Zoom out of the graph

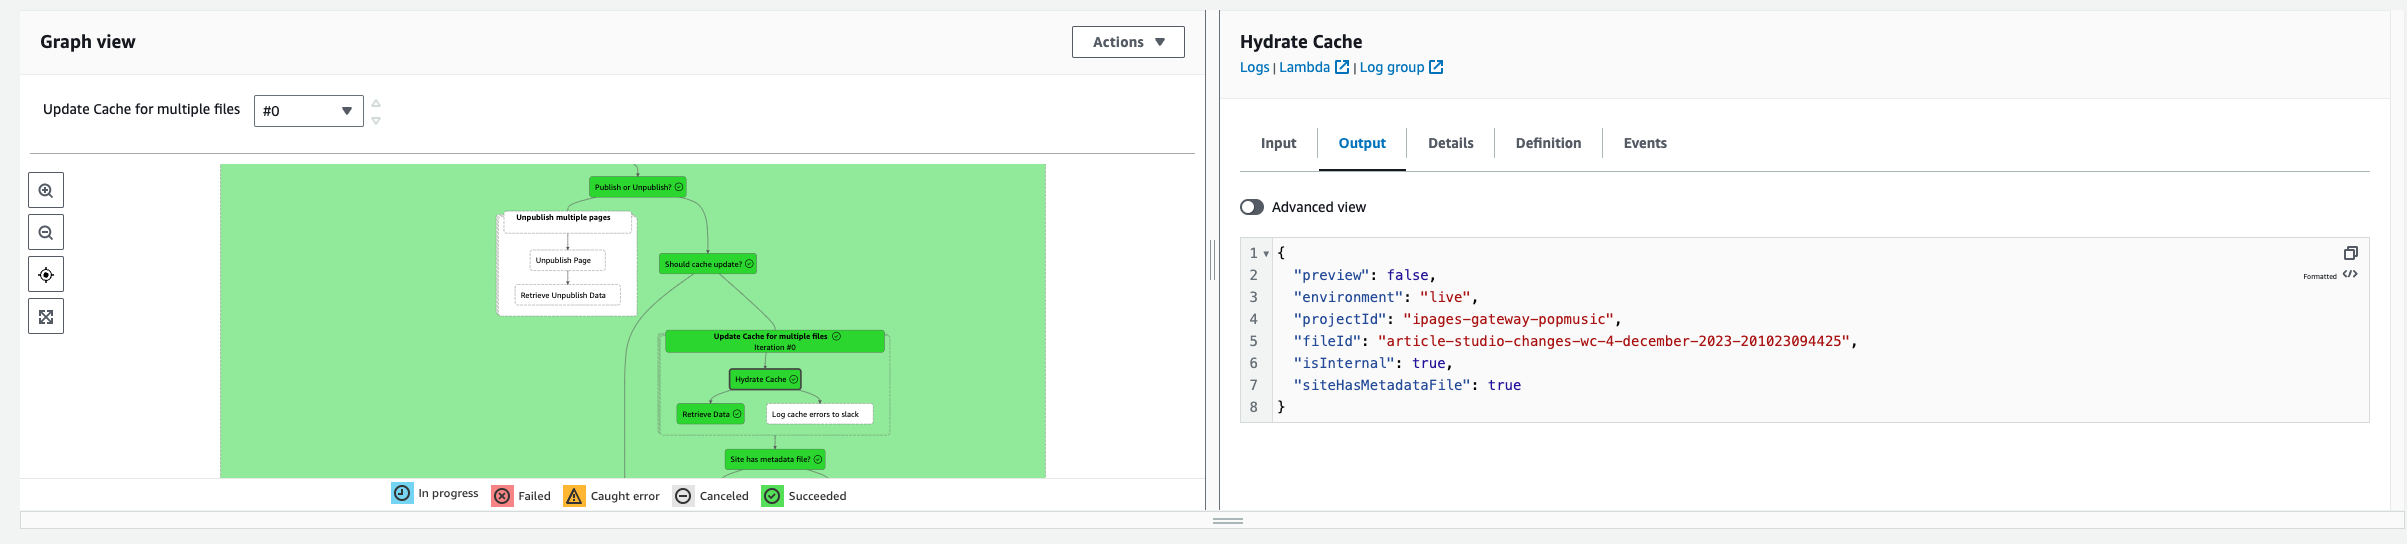(x=46, y=232)
